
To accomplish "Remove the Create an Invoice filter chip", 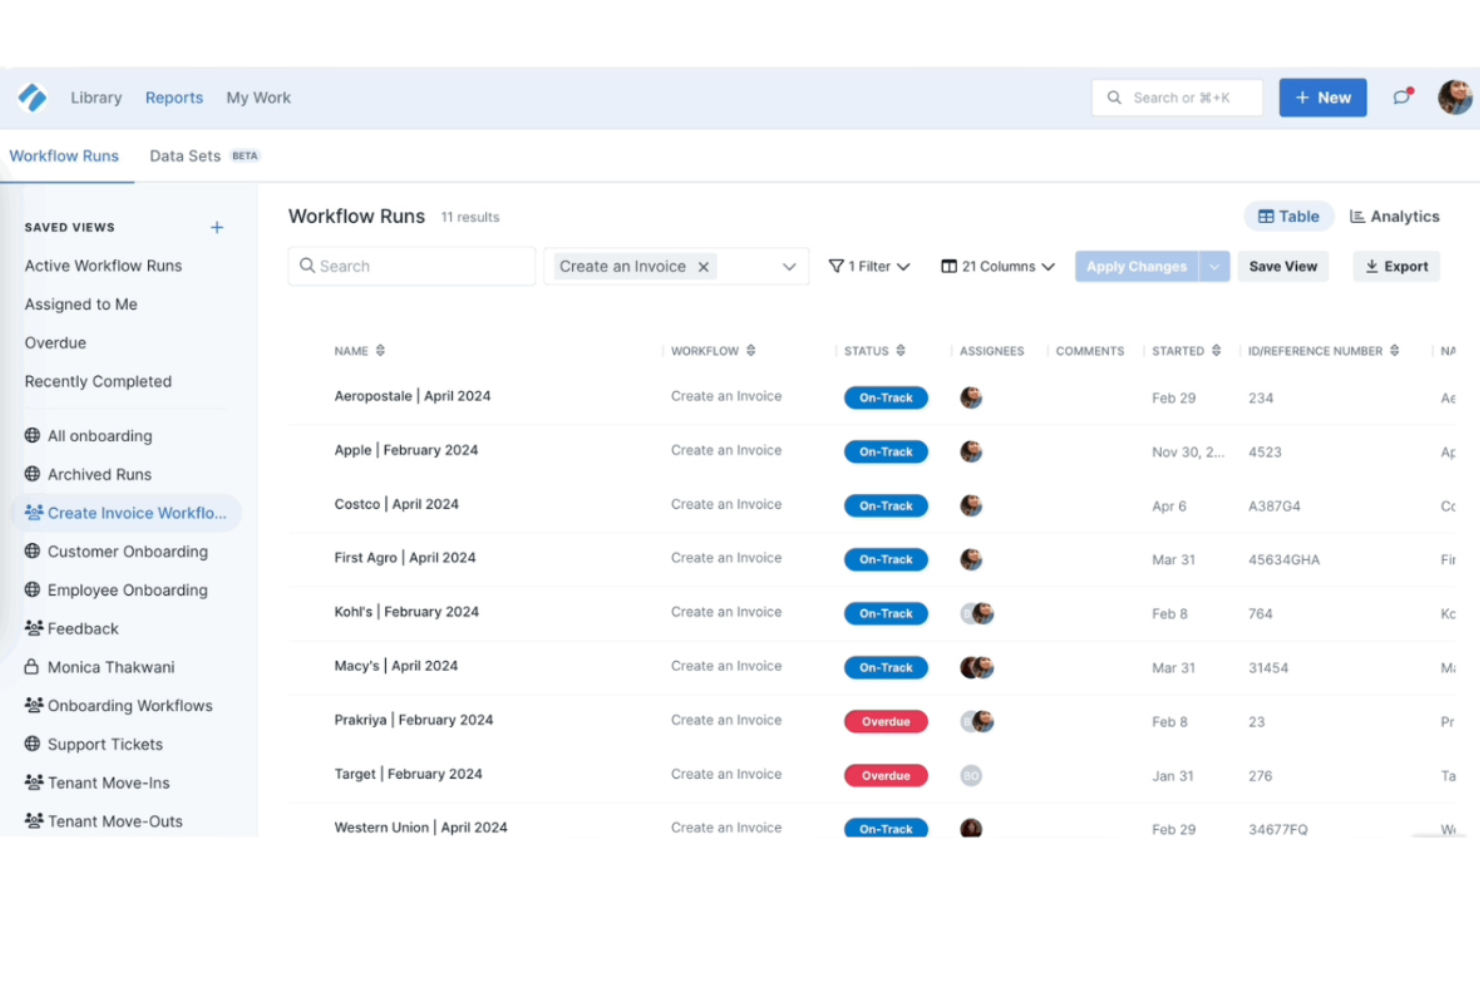I will click(704, 266).
